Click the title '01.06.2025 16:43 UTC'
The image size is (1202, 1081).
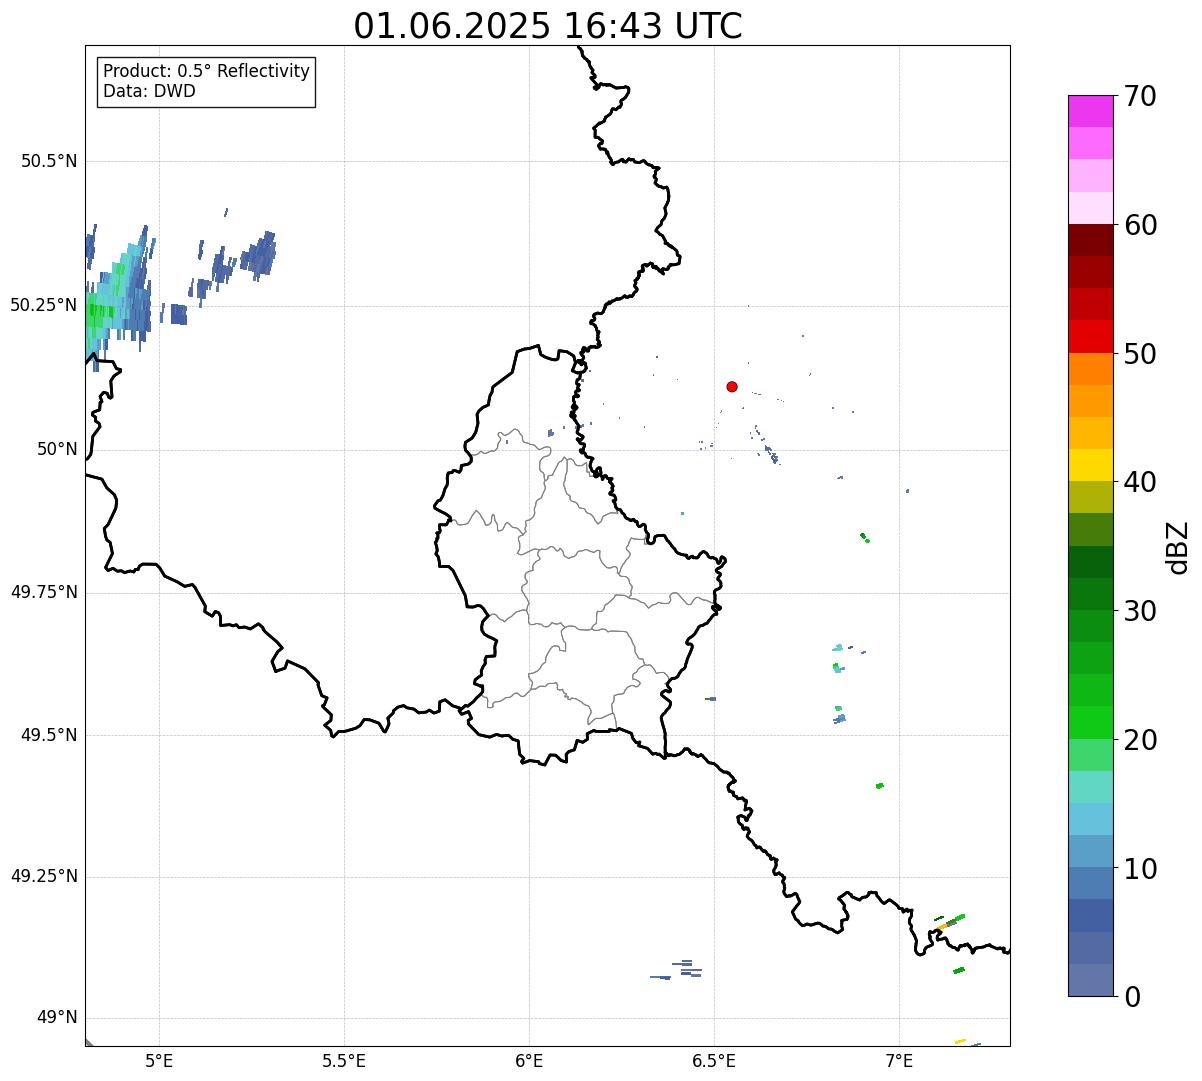548,26
